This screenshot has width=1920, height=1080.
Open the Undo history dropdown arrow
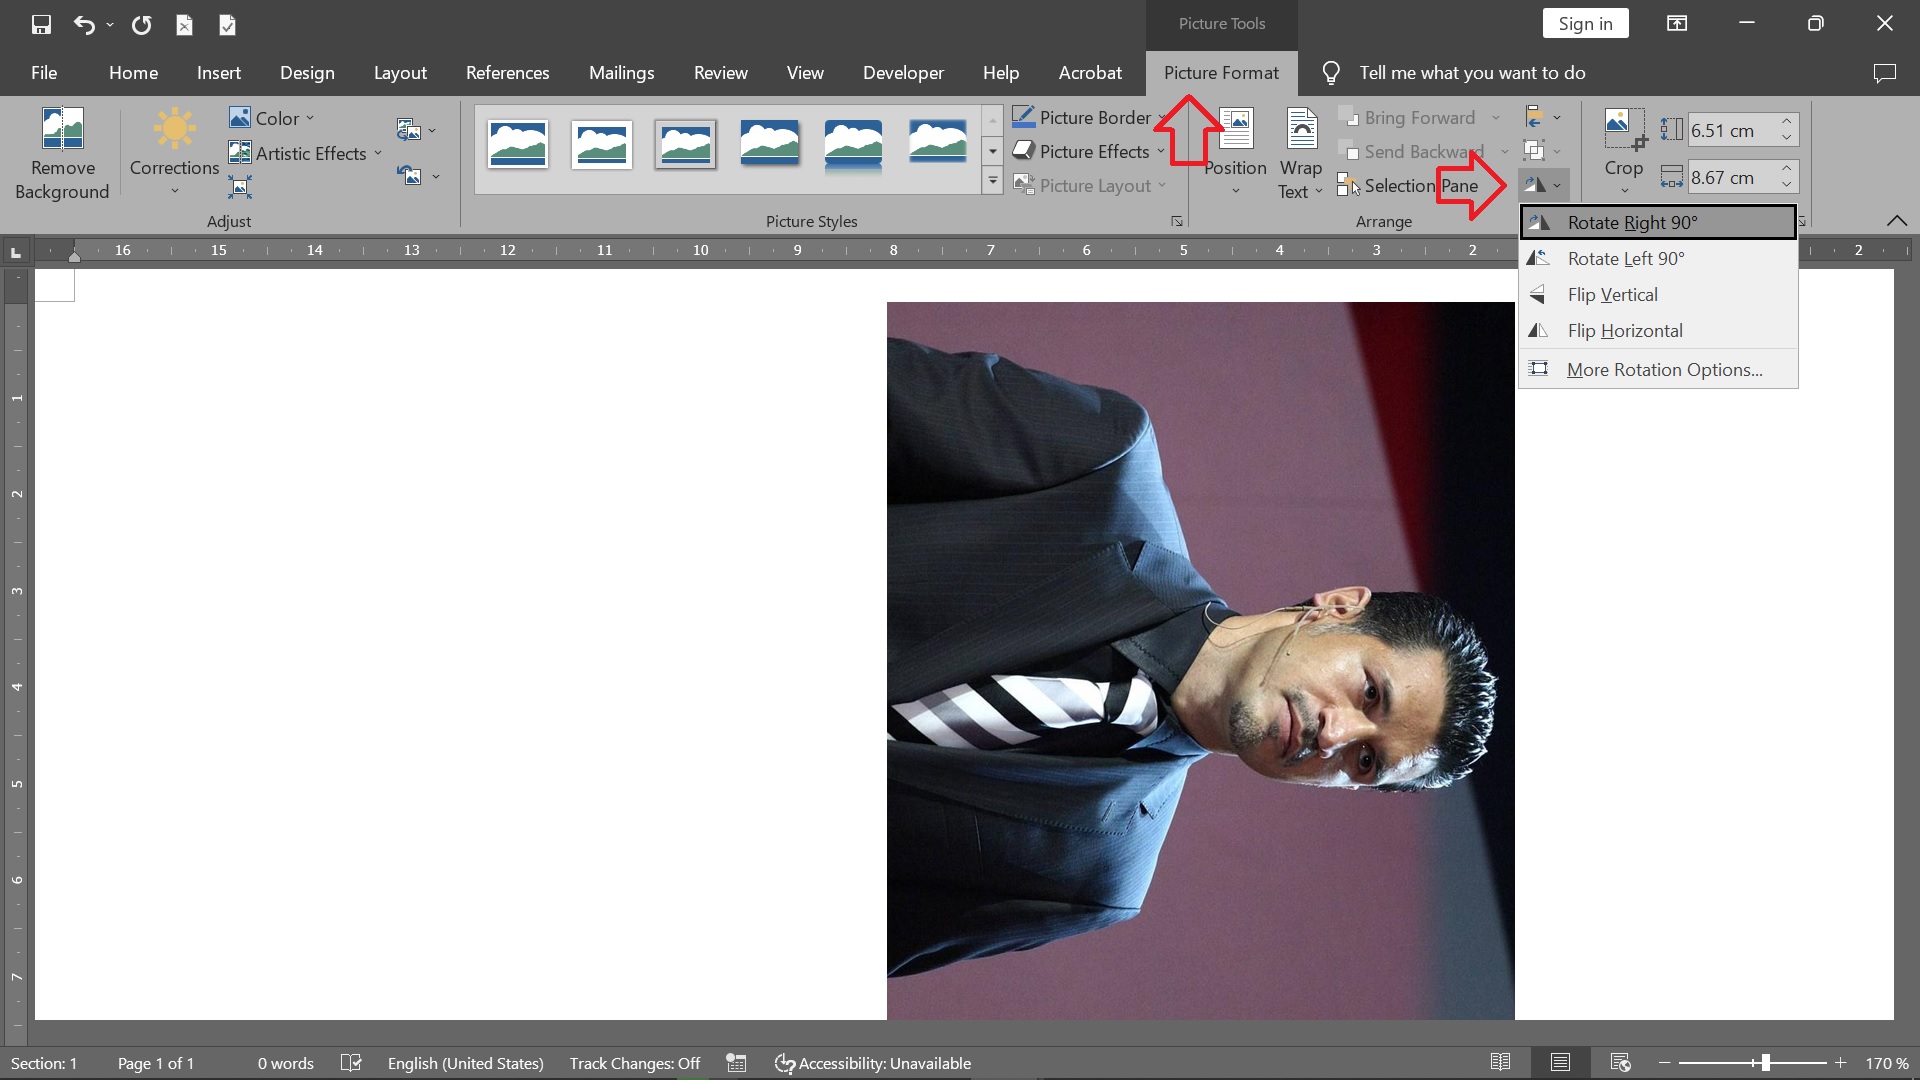pyautogui.click(x=110, y=25)
